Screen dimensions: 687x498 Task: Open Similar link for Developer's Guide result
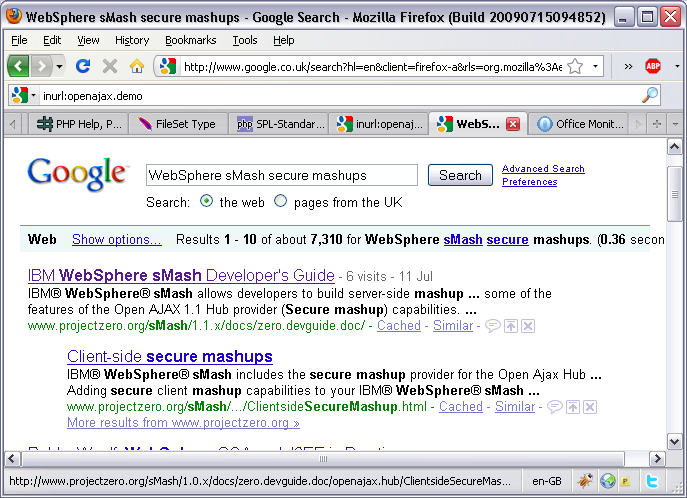[x=453, y=326]
